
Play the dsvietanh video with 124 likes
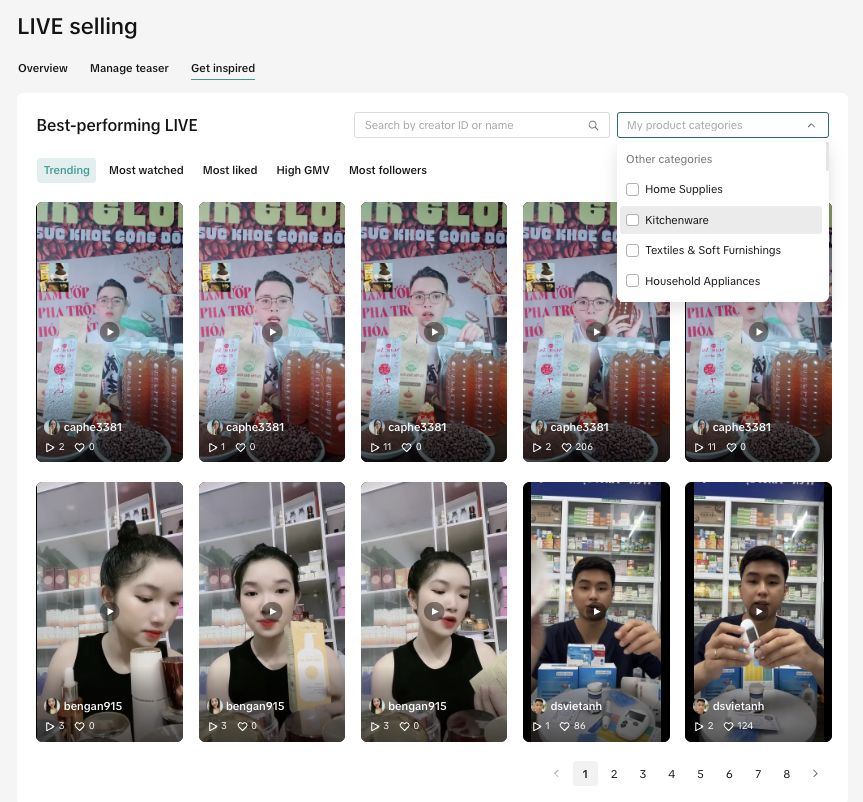758,612
